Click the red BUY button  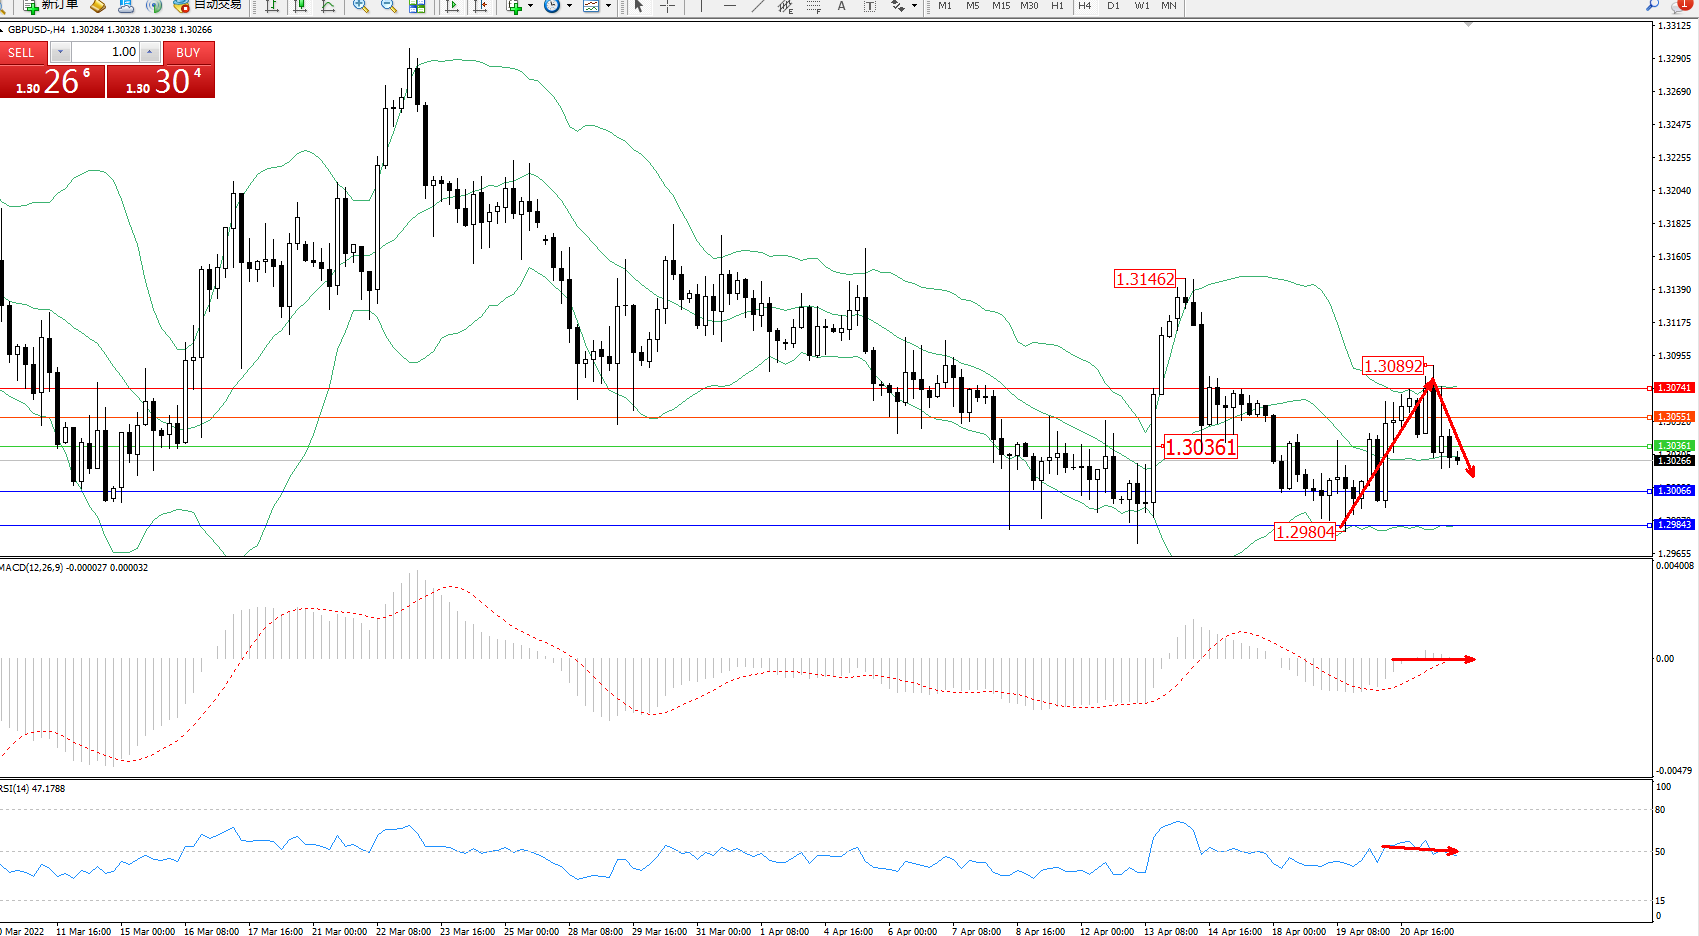tap(188, 52)
